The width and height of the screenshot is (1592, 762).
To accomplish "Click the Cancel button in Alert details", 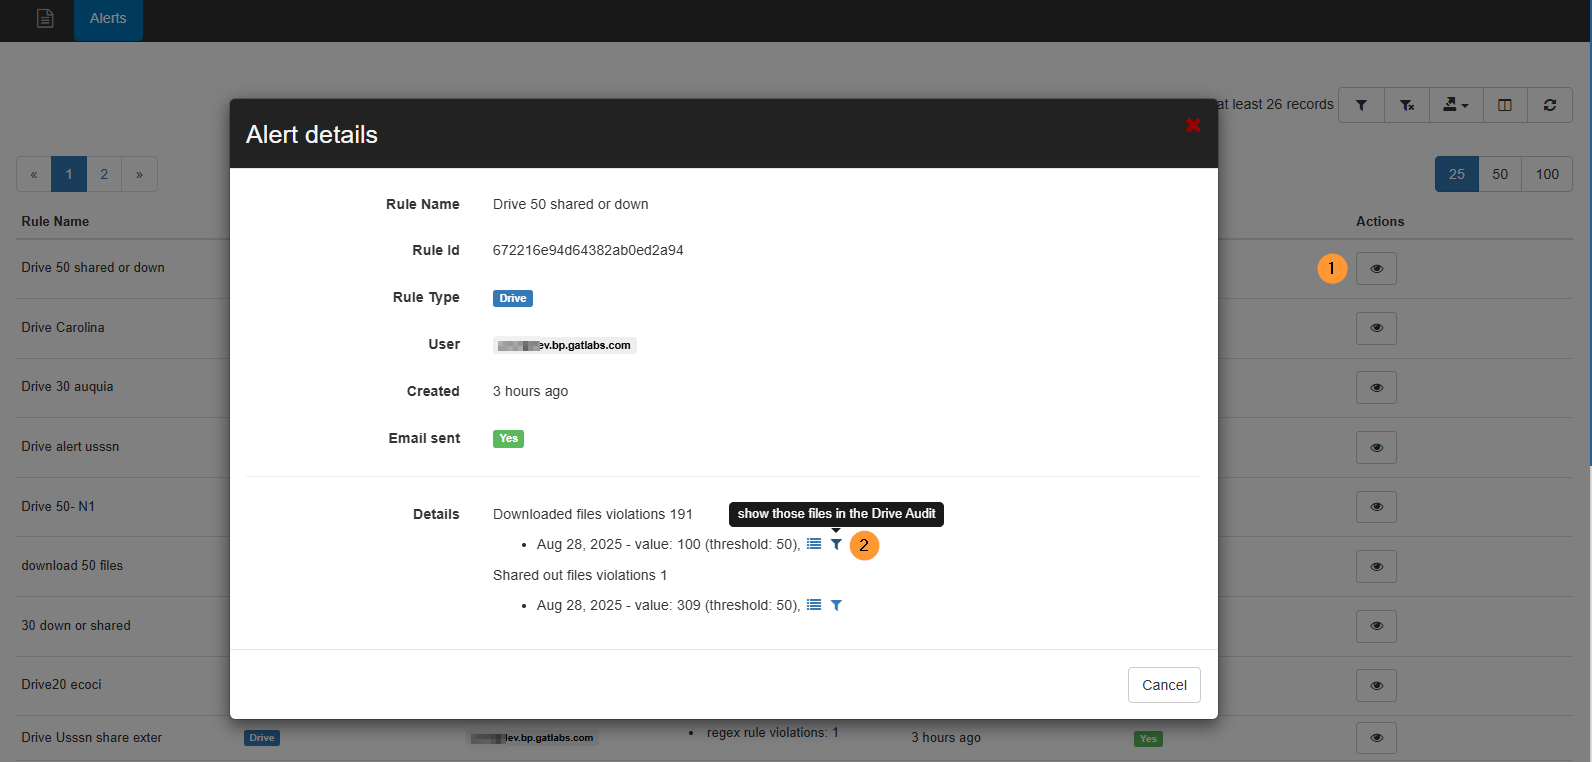I will (x=1164, y=685).
